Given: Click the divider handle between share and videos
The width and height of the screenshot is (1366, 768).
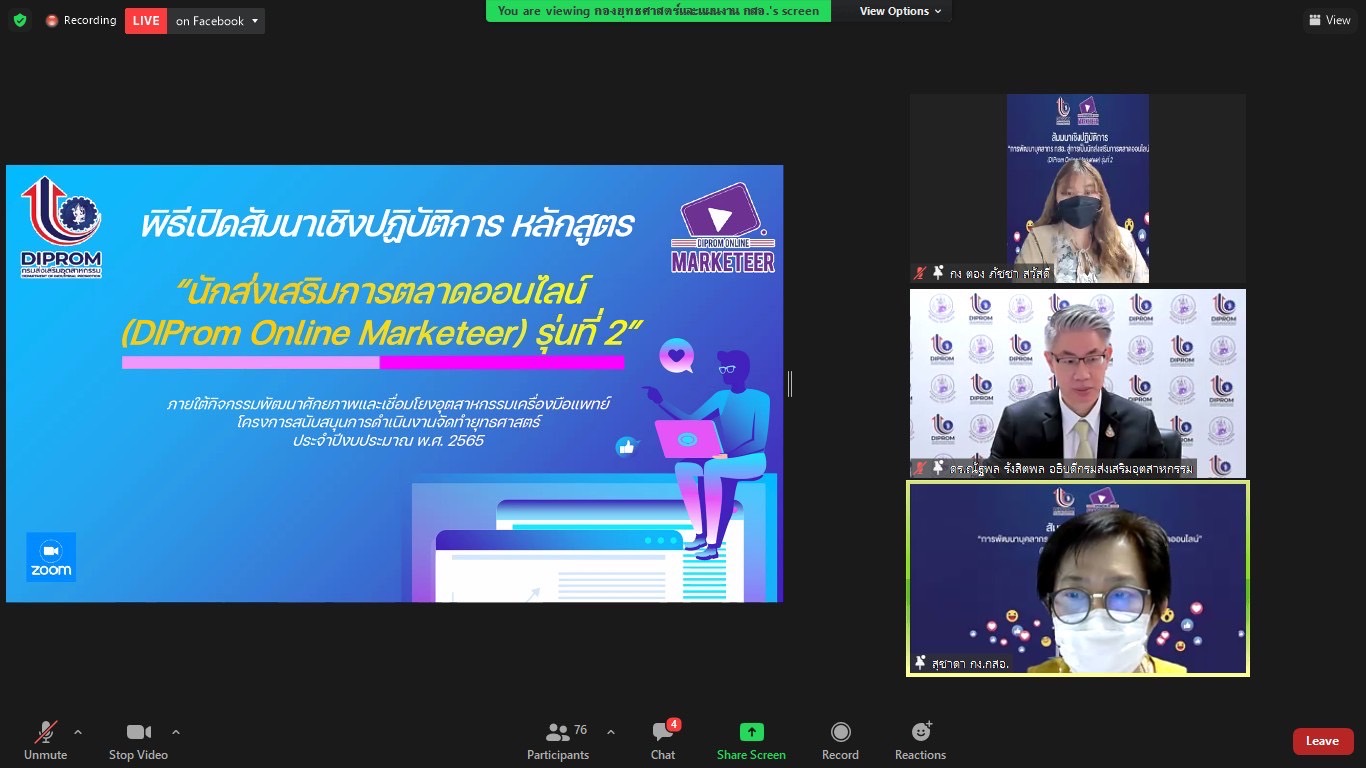Looking at the screenshot, I should pos(790,383).
